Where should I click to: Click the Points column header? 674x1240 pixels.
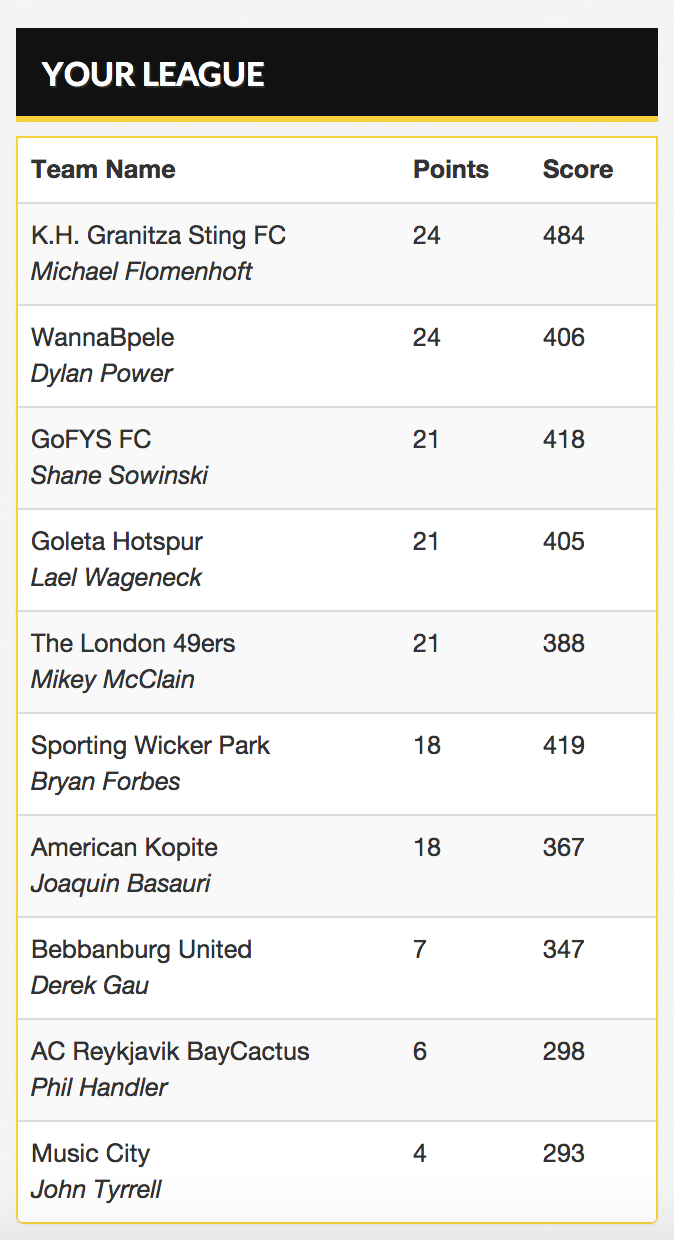[451, 170]
